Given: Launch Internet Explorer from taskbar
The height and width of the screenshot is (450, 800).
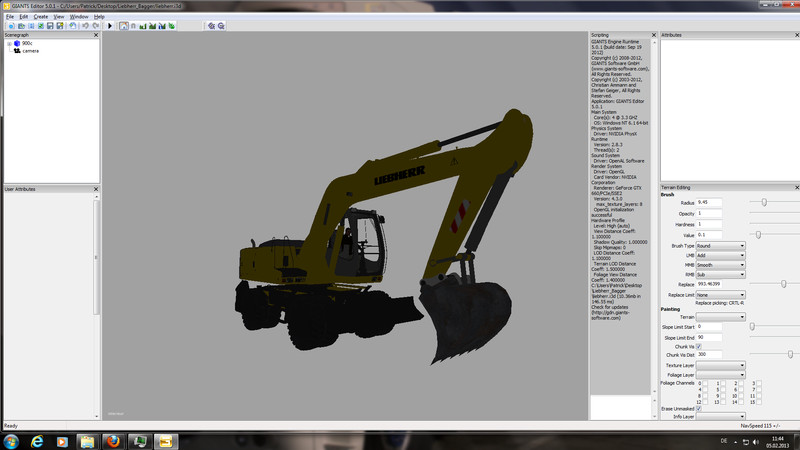Looking at the screenshot, I should (37, 441).
